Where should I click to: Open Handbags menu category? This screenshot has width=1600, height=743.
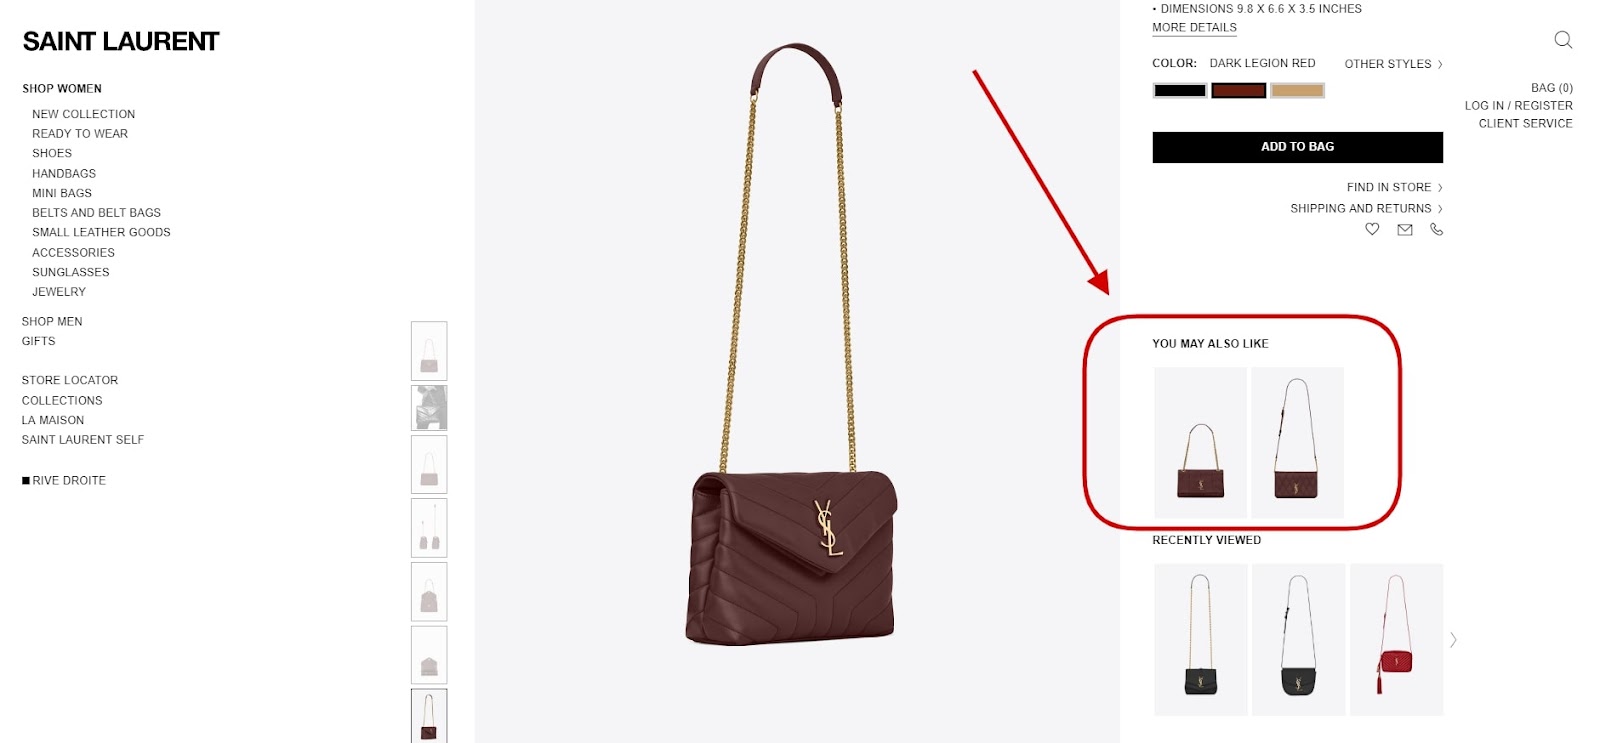click(64, 173)
